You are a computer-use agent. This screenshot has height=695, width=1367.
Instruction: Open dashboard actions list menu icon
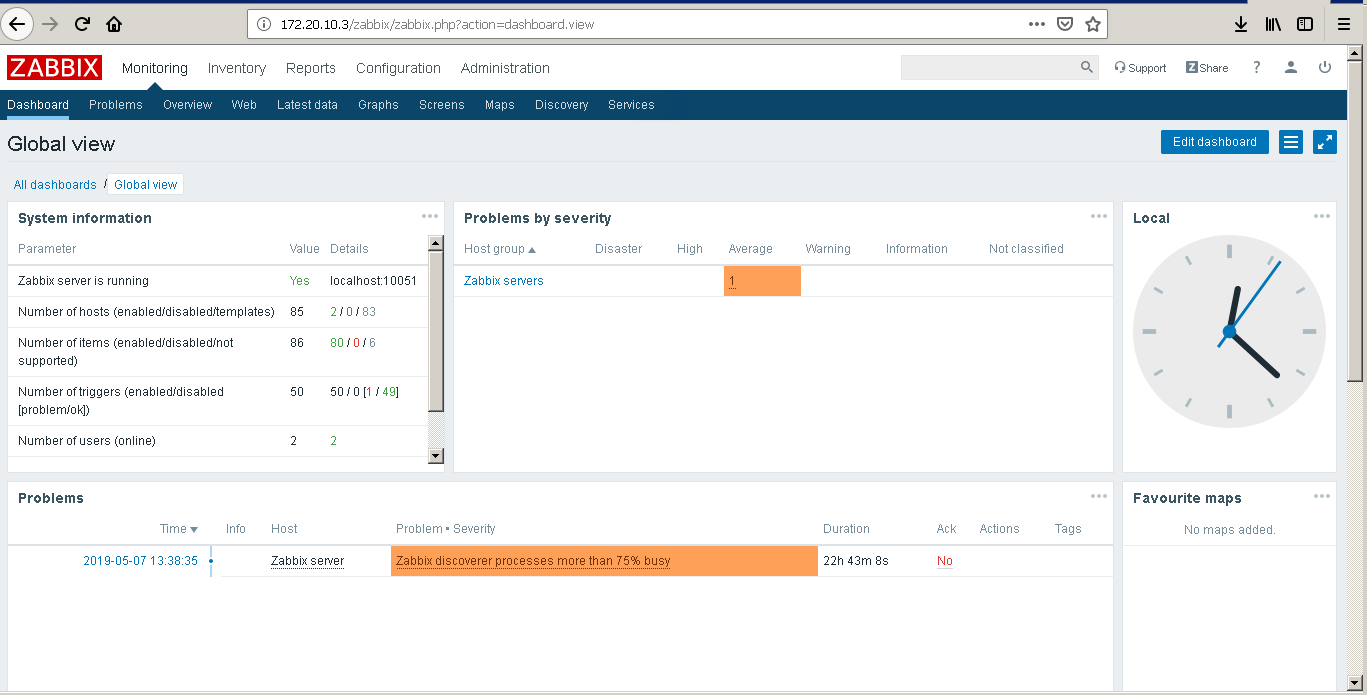click(1291, 142)
